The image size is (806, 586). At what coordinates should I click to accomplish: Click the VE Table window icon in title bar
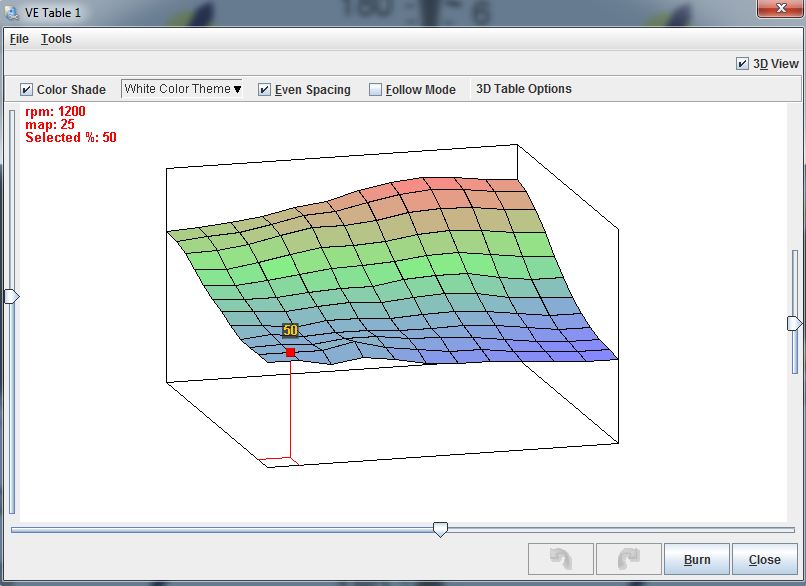pos(13,13)
